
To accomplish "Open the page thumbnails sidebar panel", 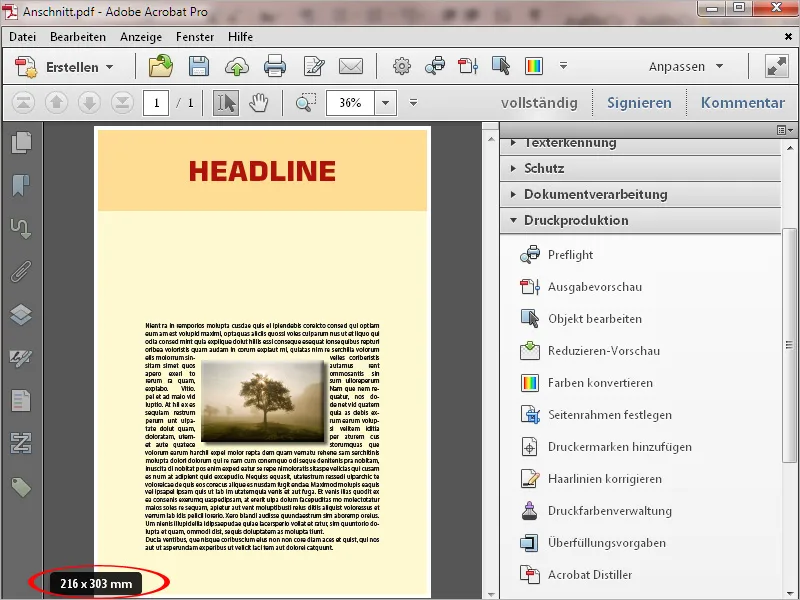I will (x=21, y=142).
